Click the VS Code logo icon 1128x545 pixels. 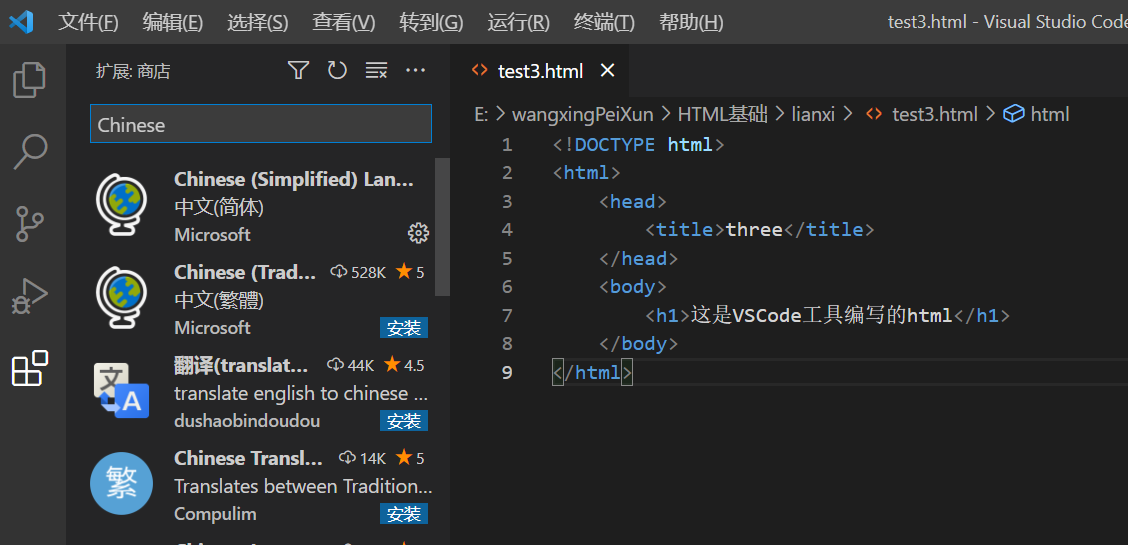[x=21, y=22]
